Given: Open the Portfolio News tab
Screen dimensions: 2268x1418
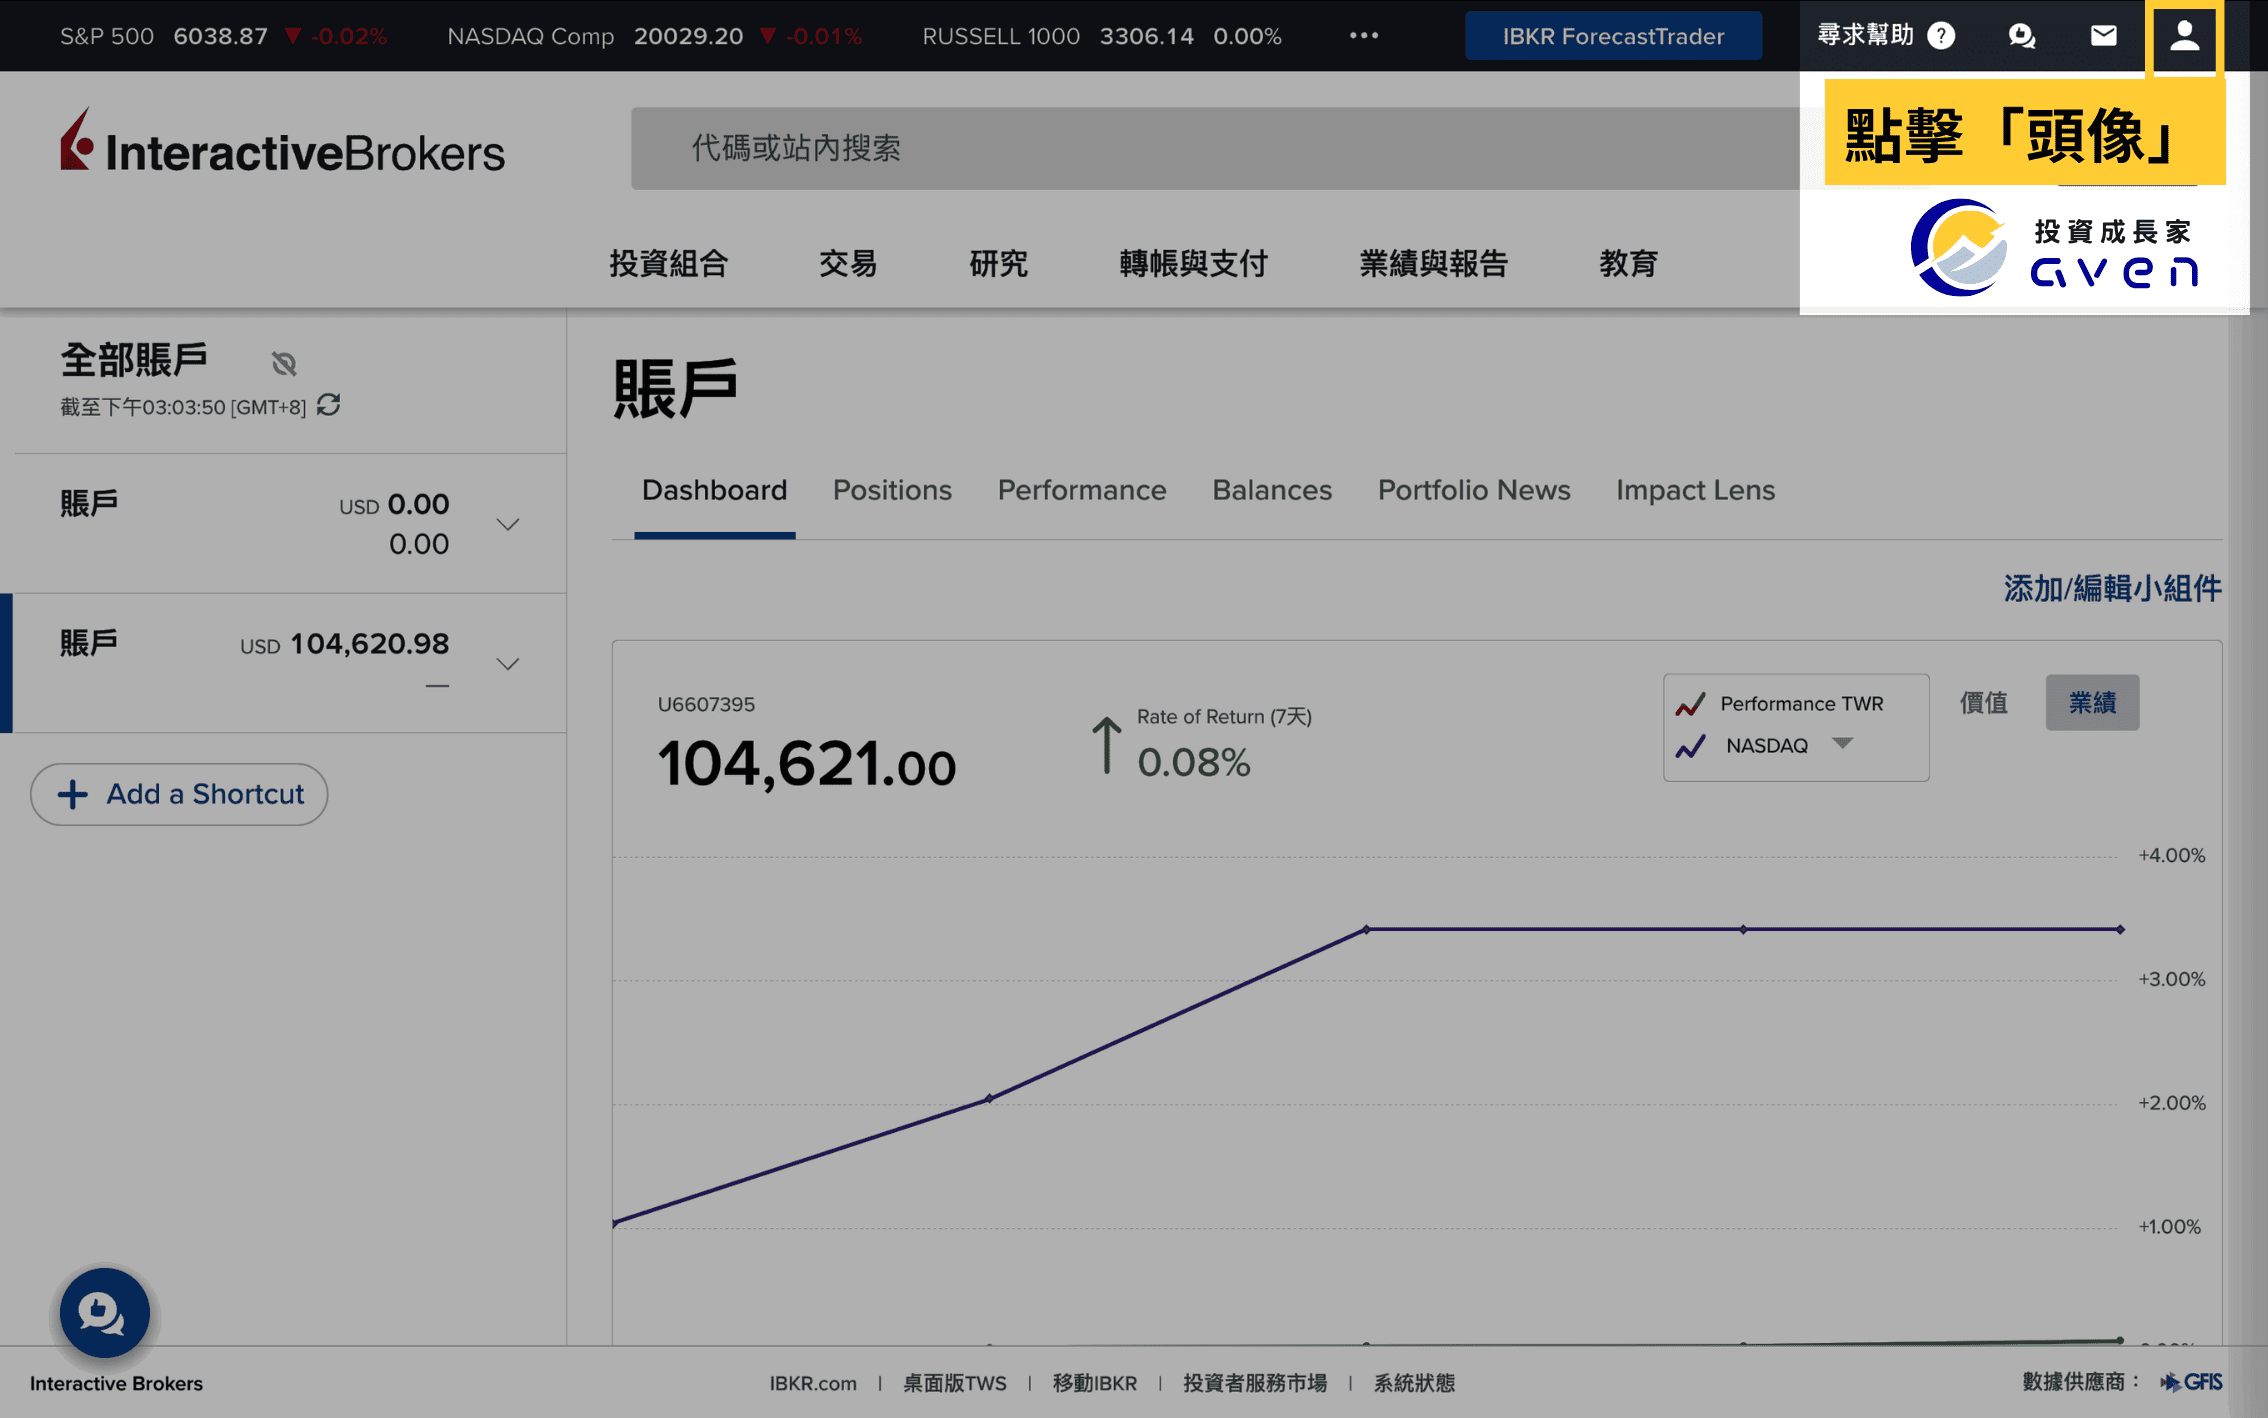Looking at the screenshot, I should click(x=1474, y=490).
